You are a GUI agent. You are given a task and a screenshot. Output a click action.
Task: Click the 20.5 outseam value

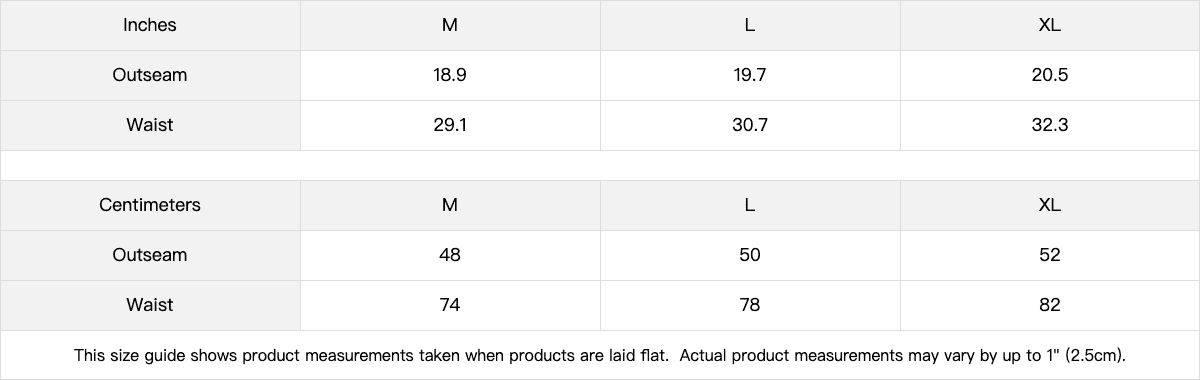point(1050,75)
